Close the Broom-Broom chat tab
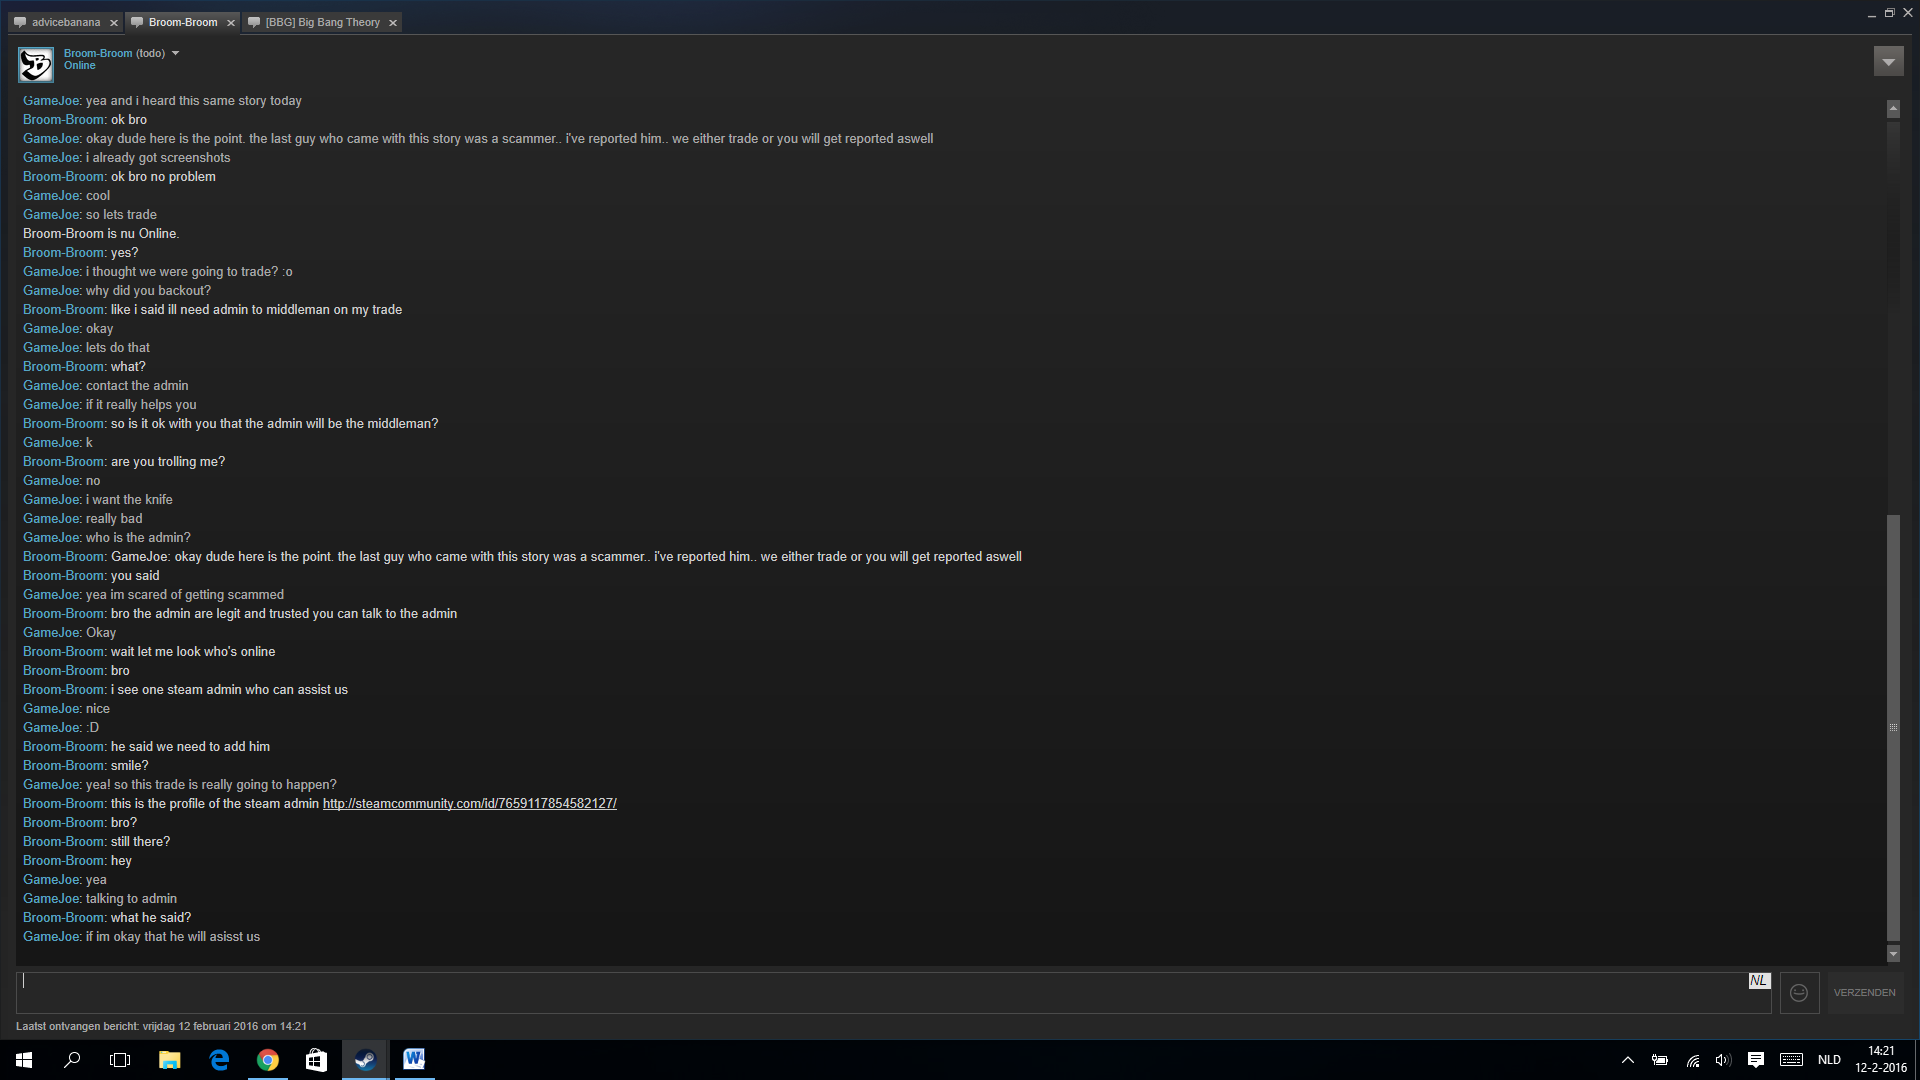The width and height of the screenshot is (1920, 1080). pyautogui.click(x=230, y=23)
